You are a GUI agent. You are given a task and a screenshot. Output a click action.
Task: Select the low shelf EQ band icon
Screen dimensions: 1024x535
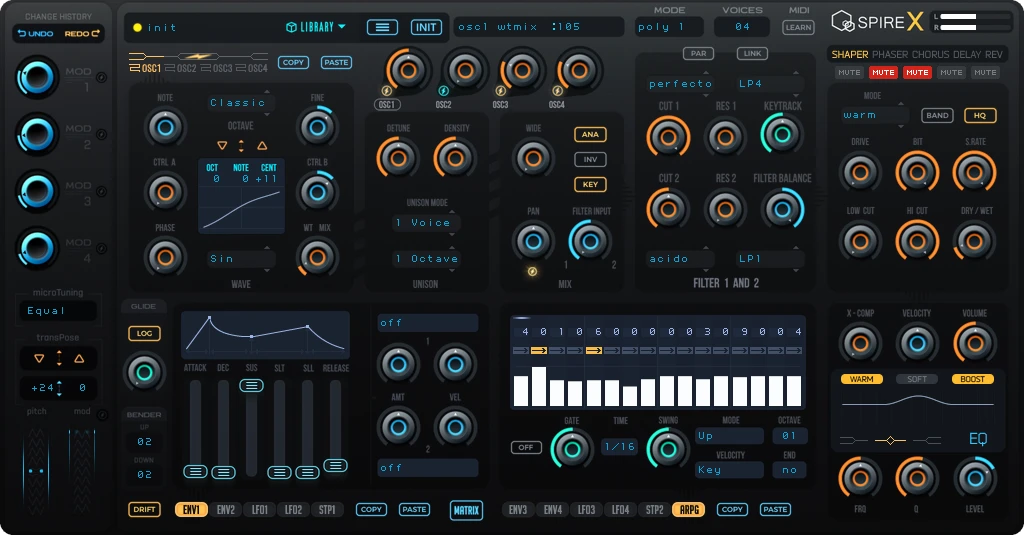point(854,440)
